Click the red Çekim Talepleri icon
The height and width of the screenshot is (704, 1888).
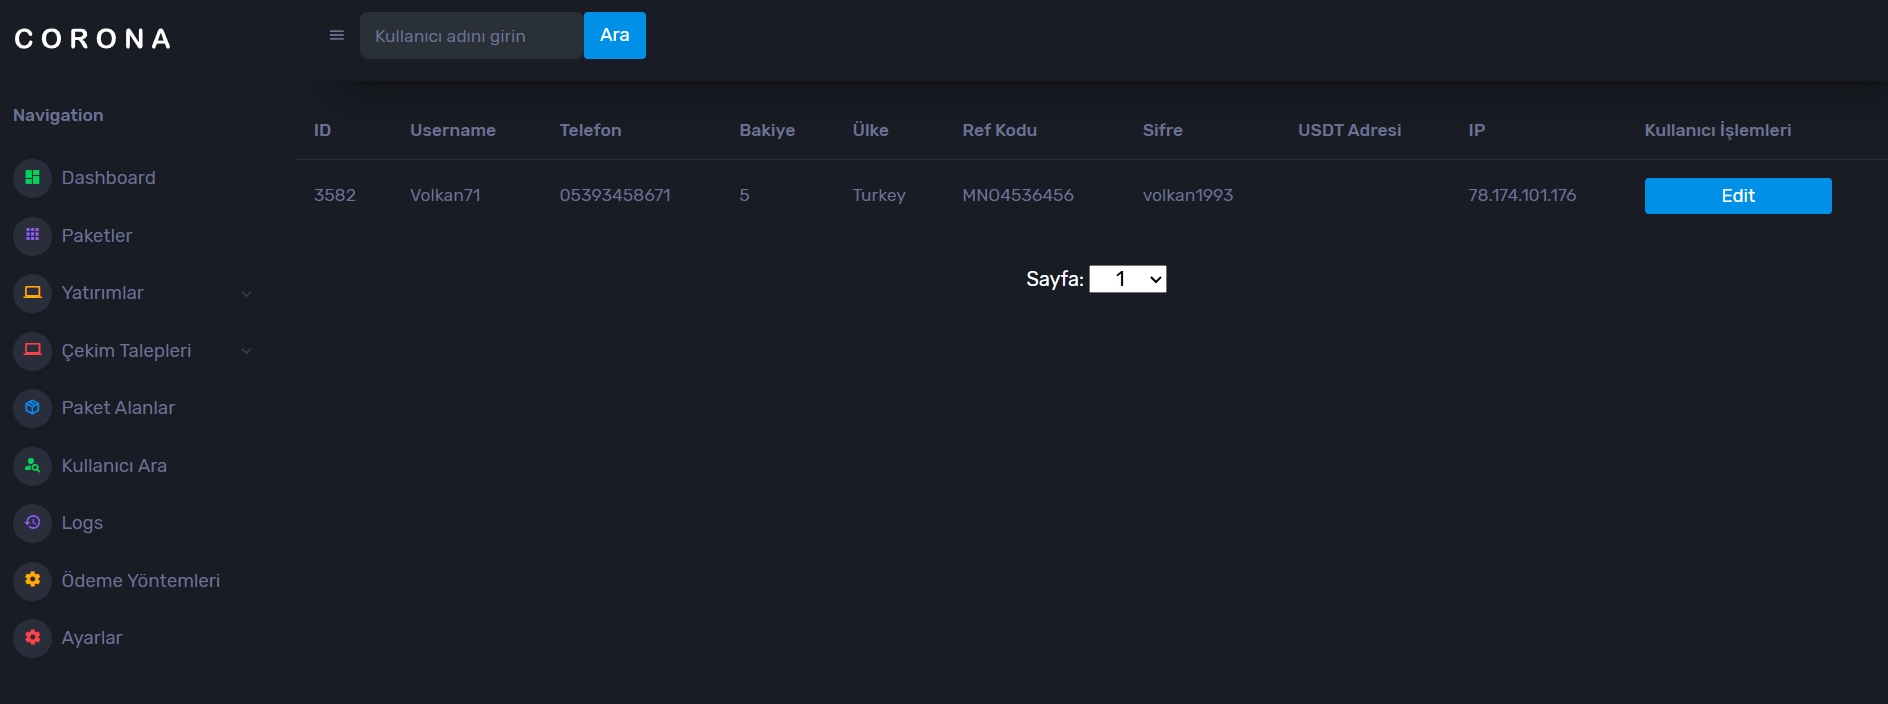[32, 350]
